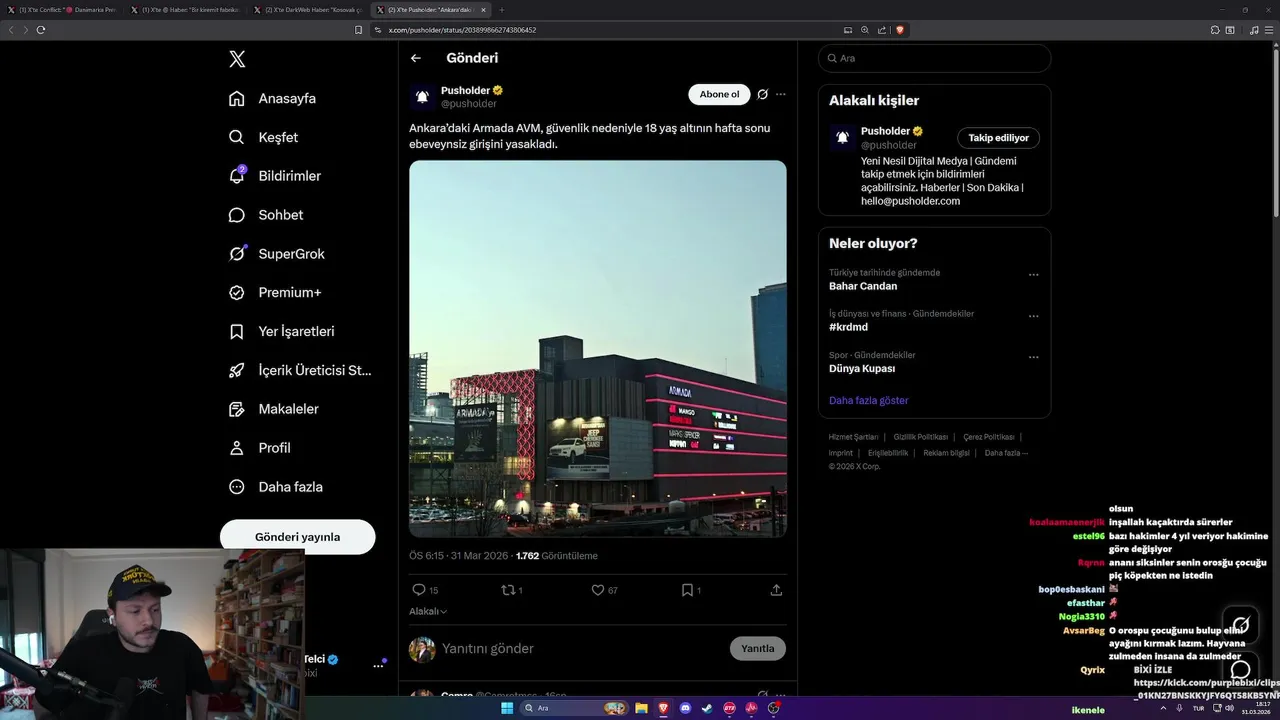Screen dimensions: 1280x720
Task: Open Yer İşaretleri bookmarks
Action: (x=282, y=331)
